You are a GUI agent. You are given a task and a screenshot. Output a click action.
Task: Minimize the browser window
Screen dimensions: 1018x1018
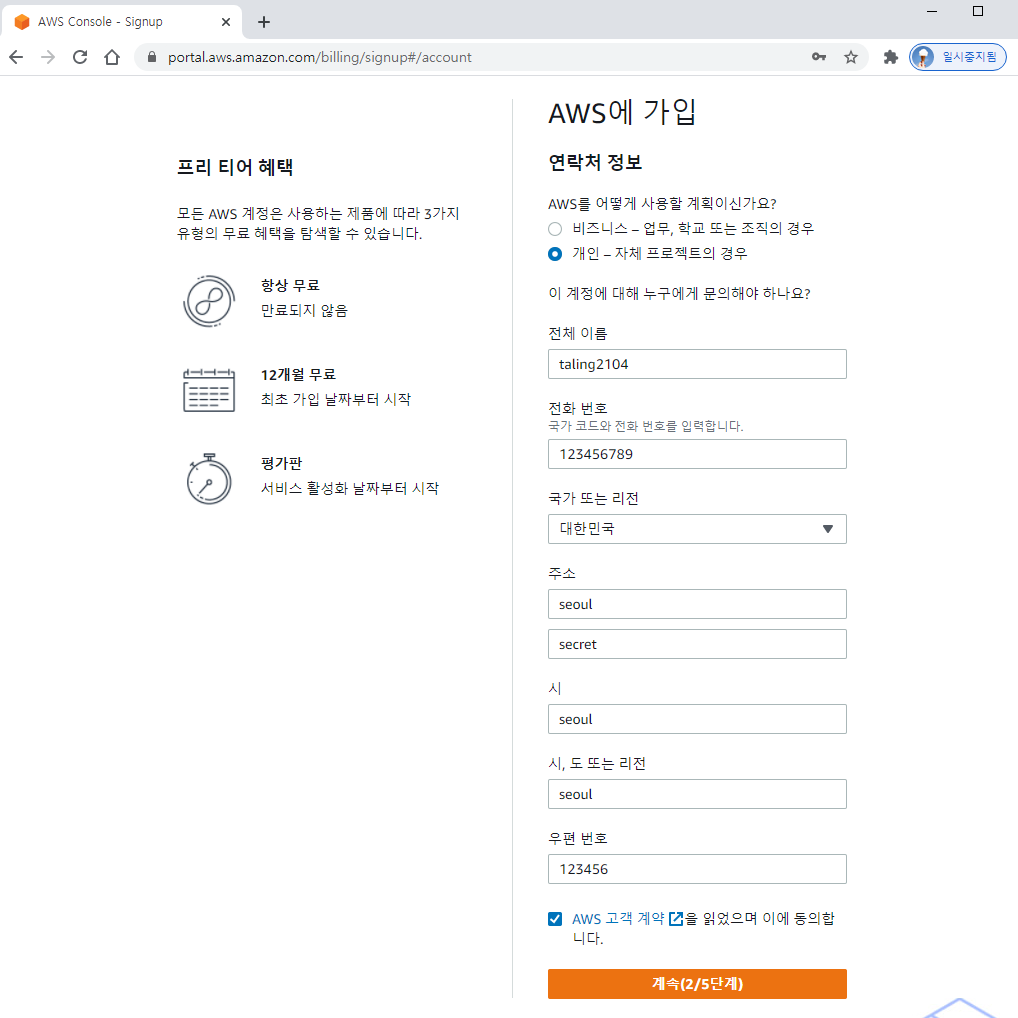pos(932,11)
